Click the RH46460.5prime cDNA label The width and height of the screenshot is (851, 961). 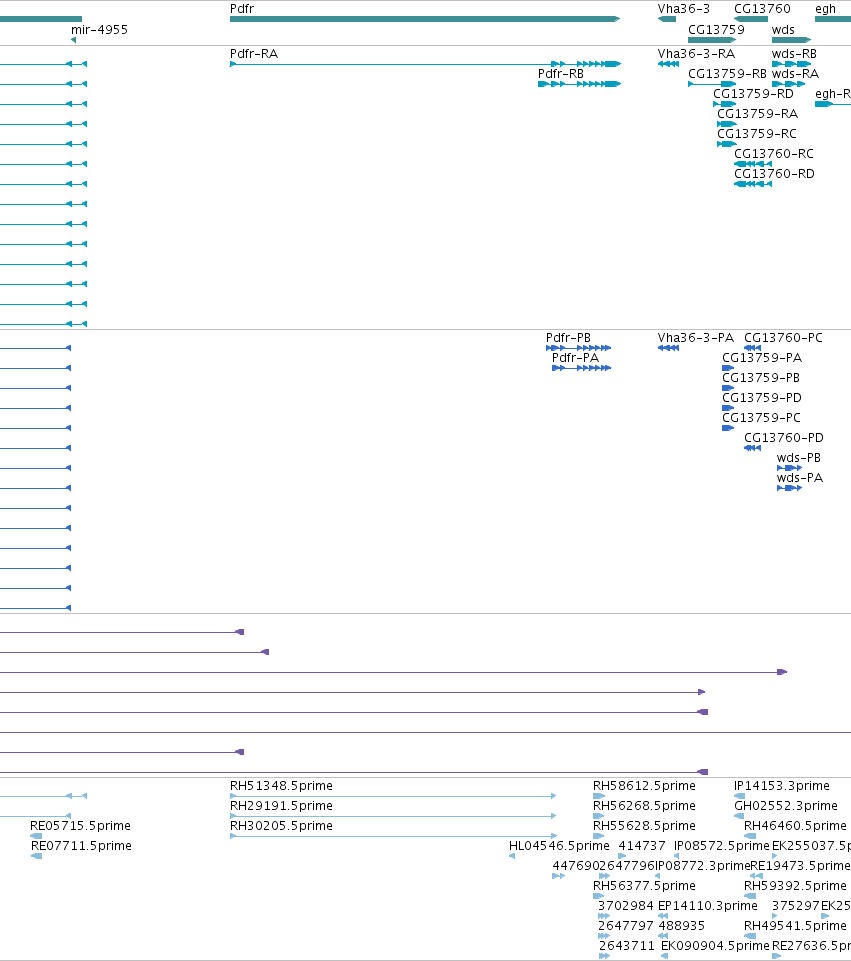pos(795,826)
